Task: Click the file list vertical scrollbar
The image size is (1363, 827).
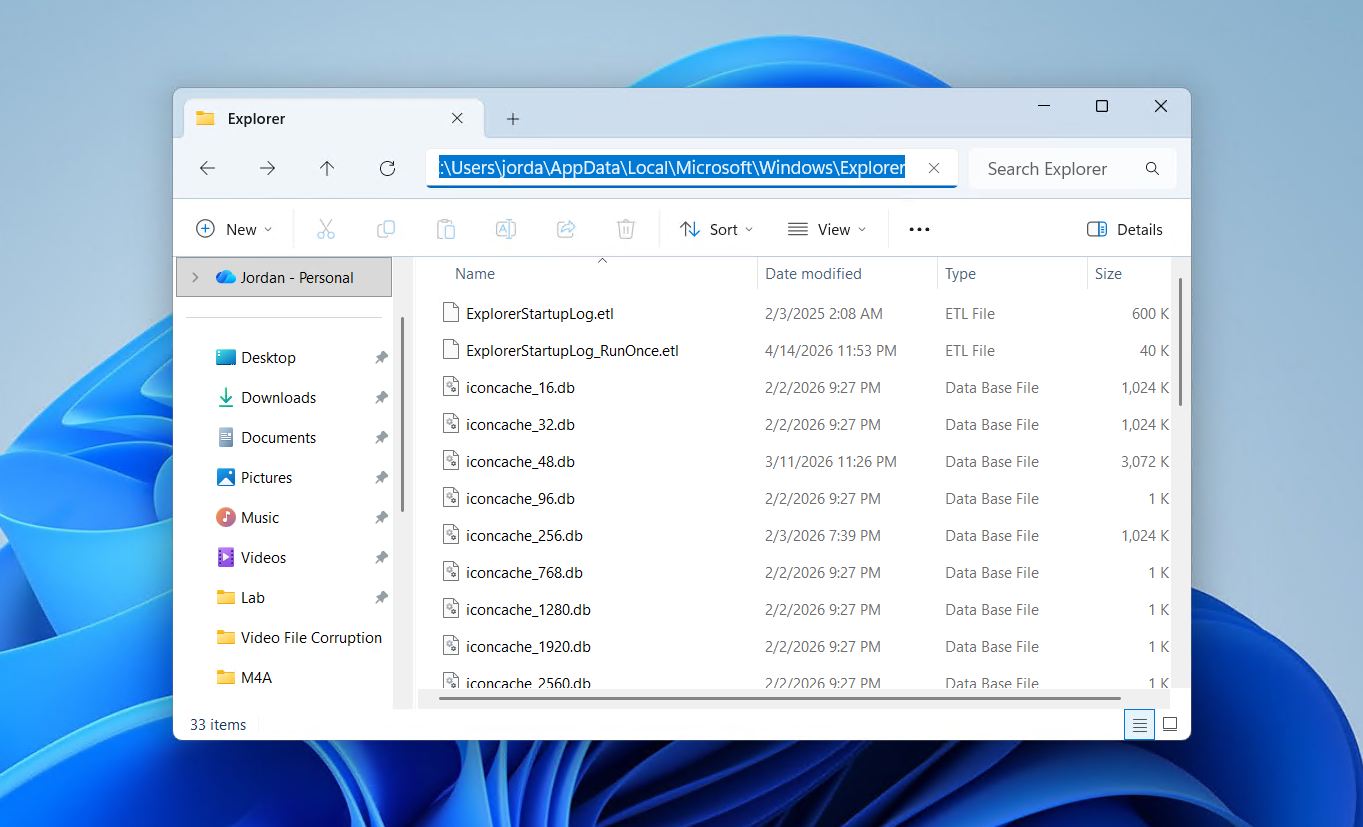Action: click(x=1181, y=342)
